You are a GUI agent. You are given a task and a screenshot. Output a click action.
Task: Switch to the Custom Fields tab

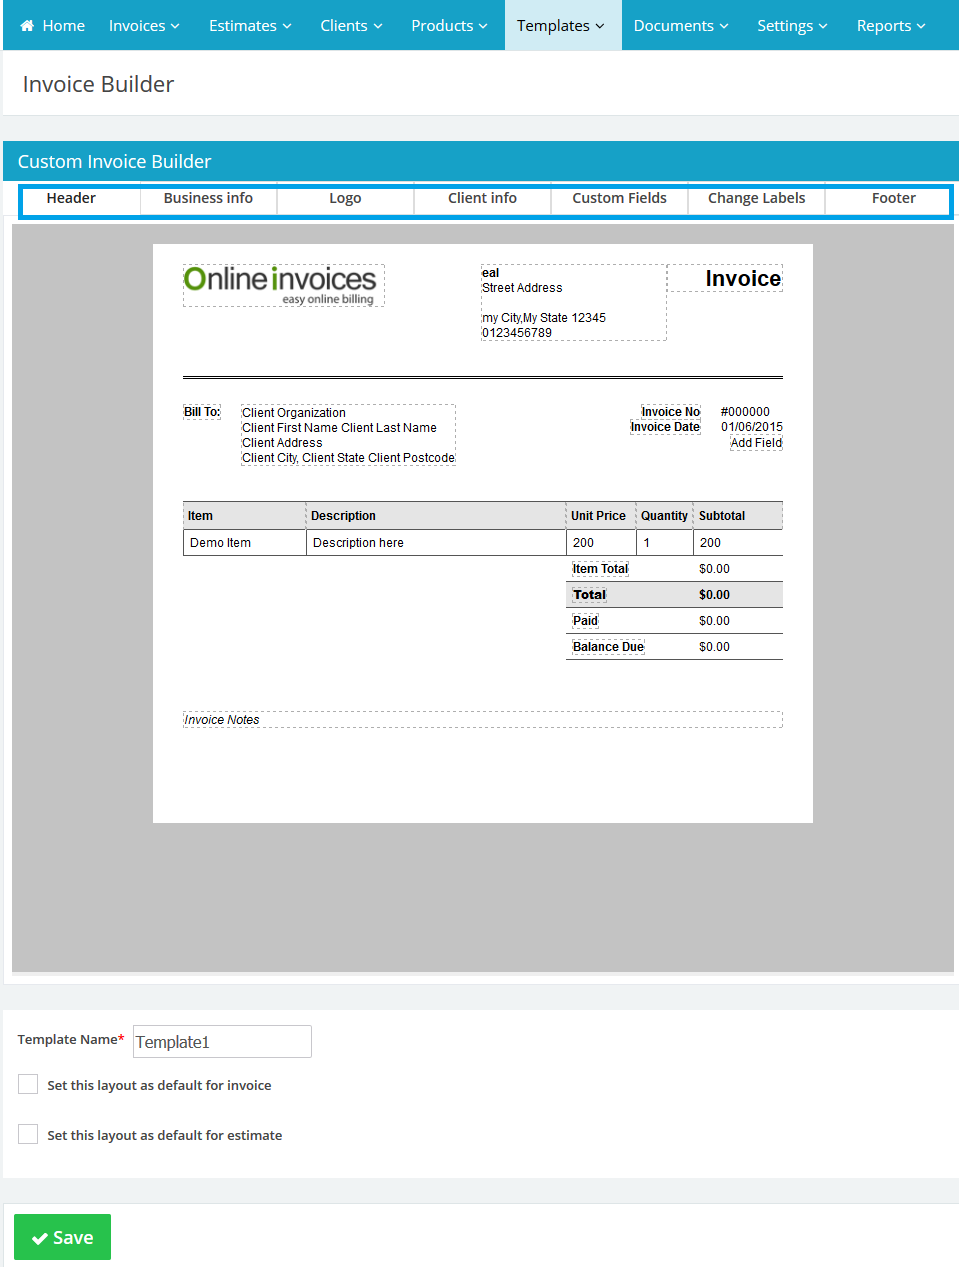pyautogui.click(x=619, y=198)
